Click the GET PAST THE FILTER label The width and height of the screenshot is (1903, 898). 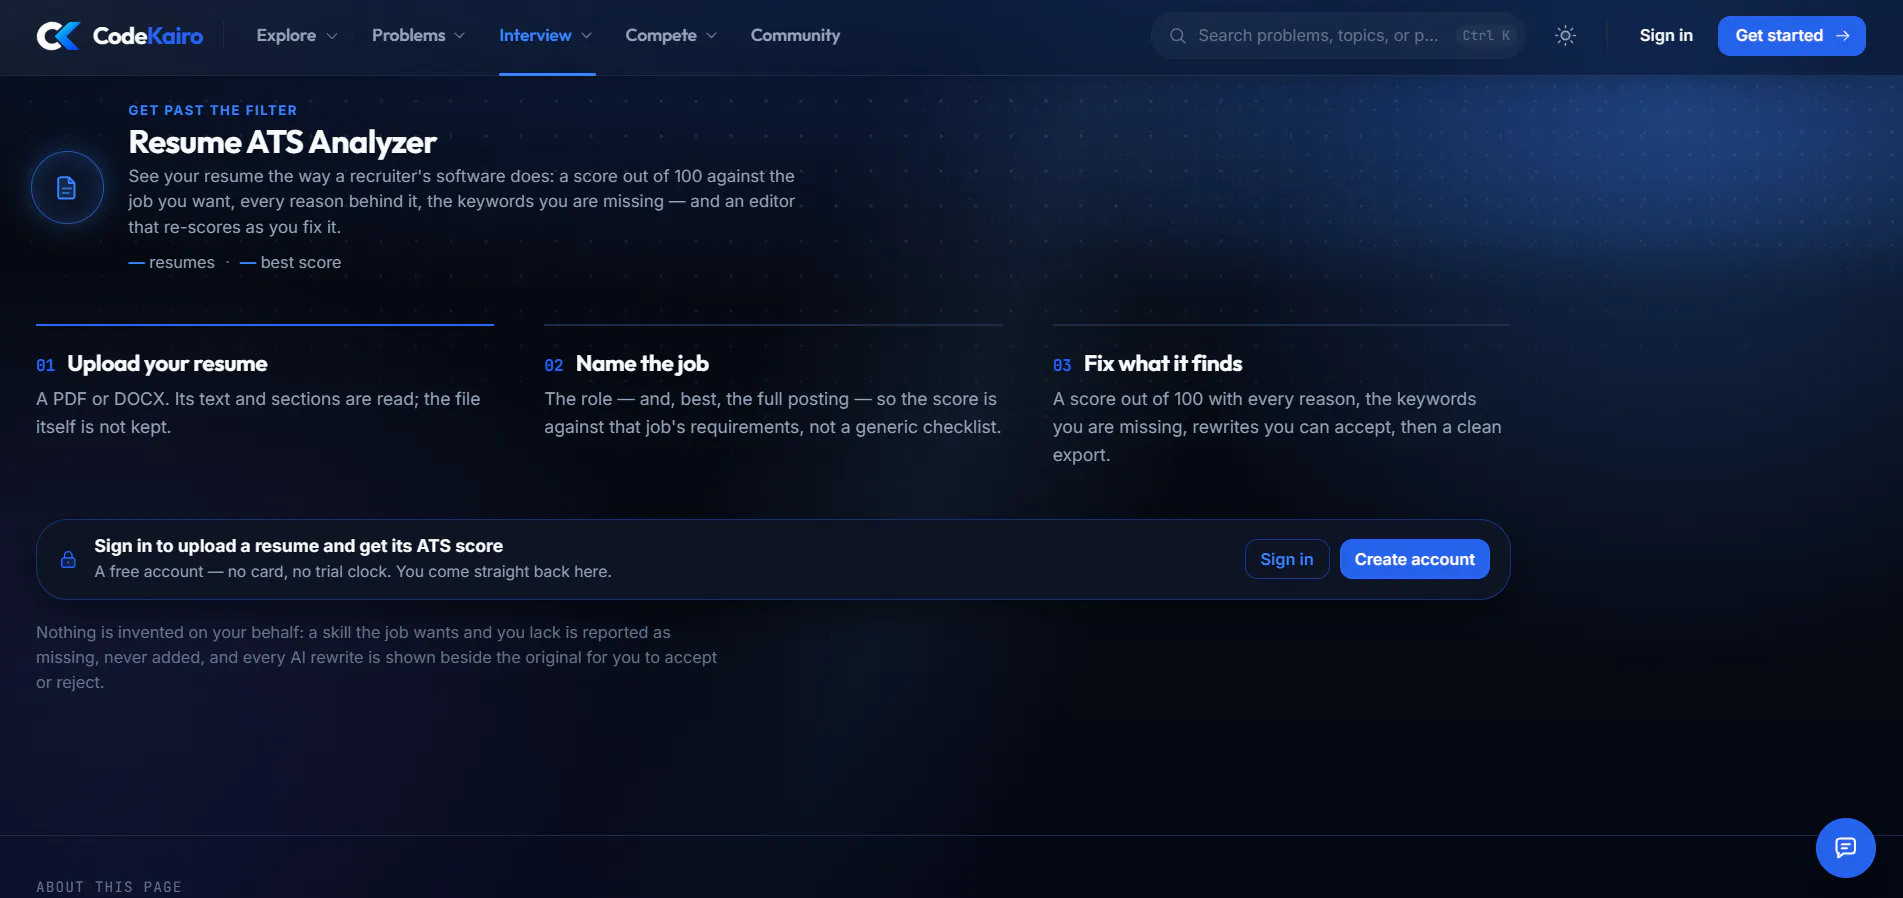point(212,110)
